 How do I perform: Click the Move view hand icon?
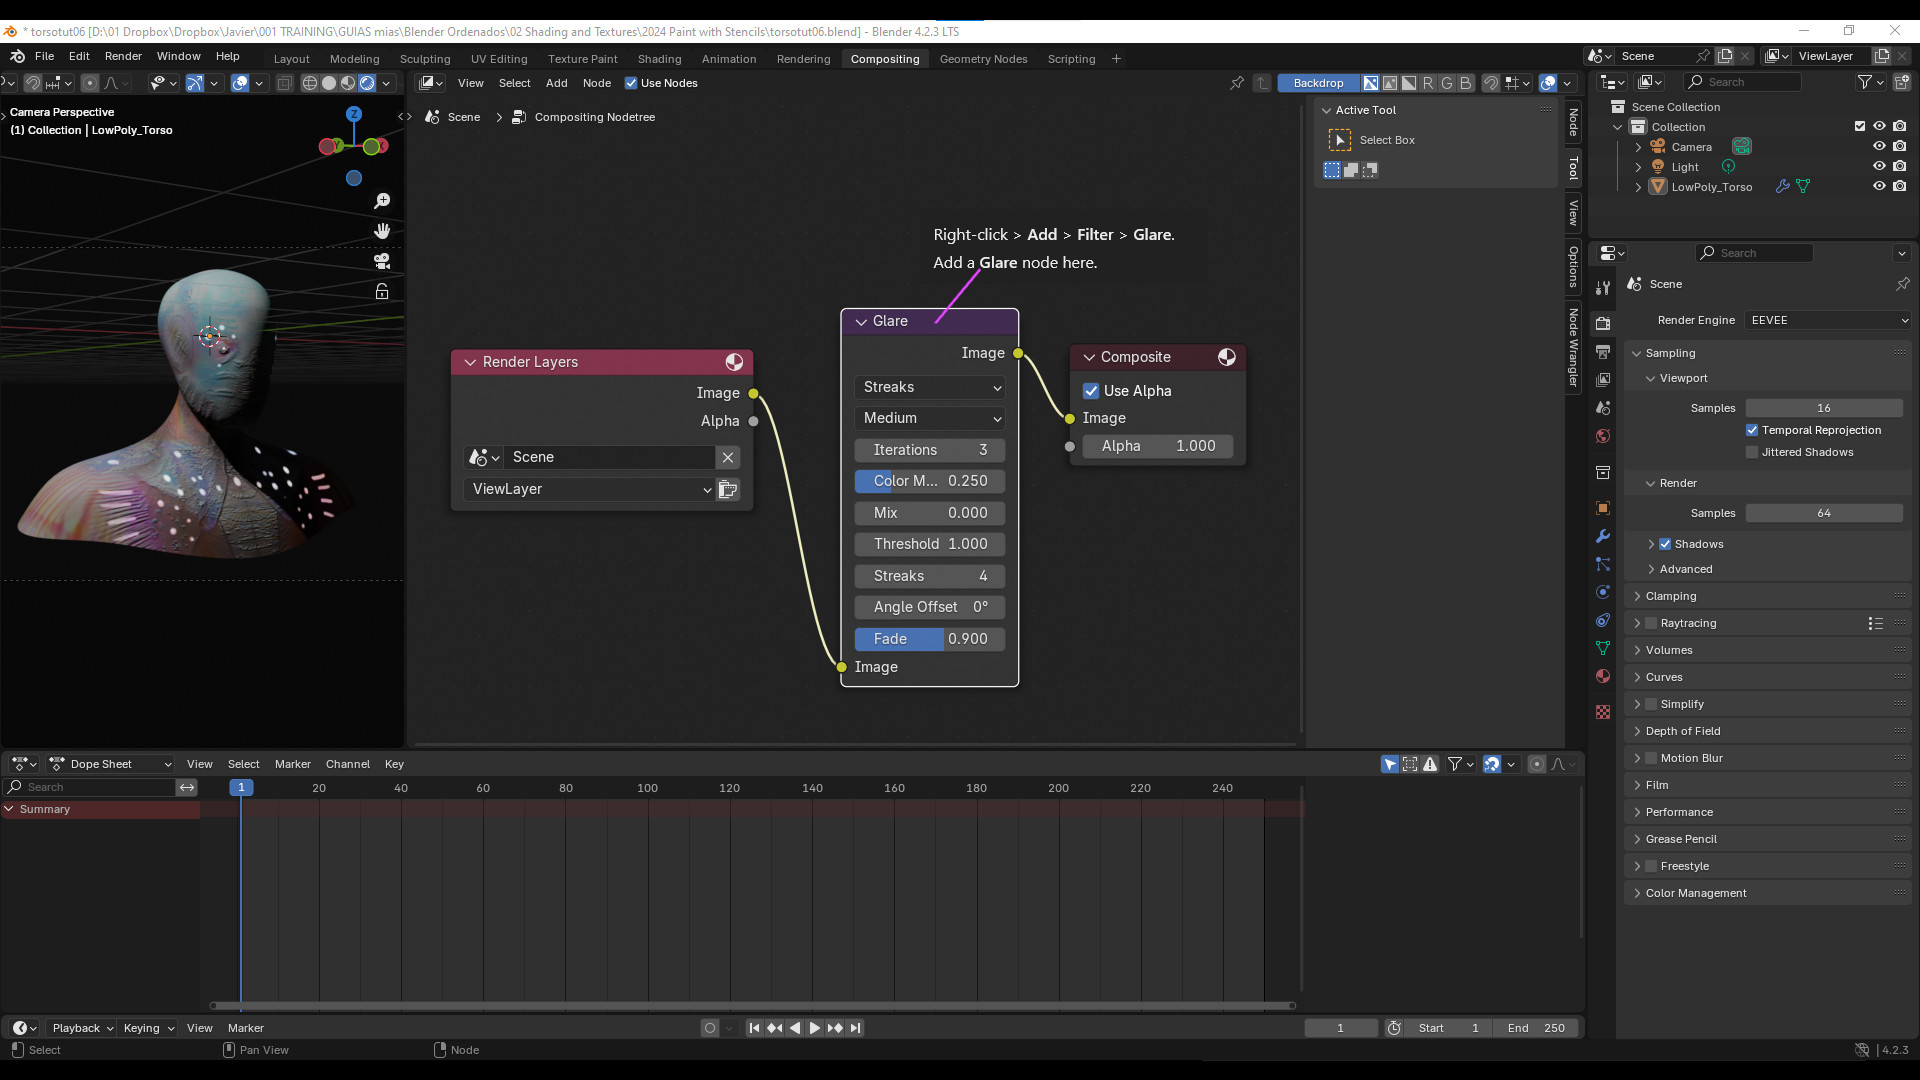point(382,231)
